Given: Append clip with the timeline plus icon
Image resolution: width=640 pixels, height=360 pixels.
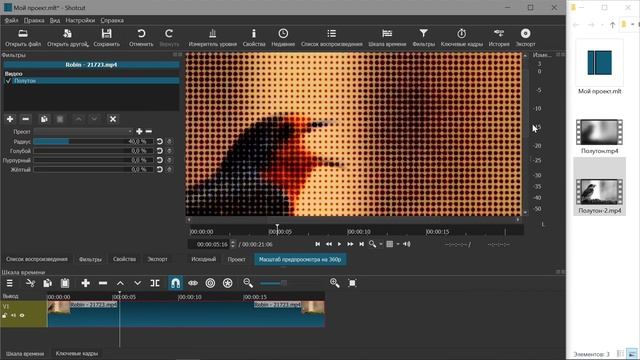Looking at the screenshot, I should [85, 283].
